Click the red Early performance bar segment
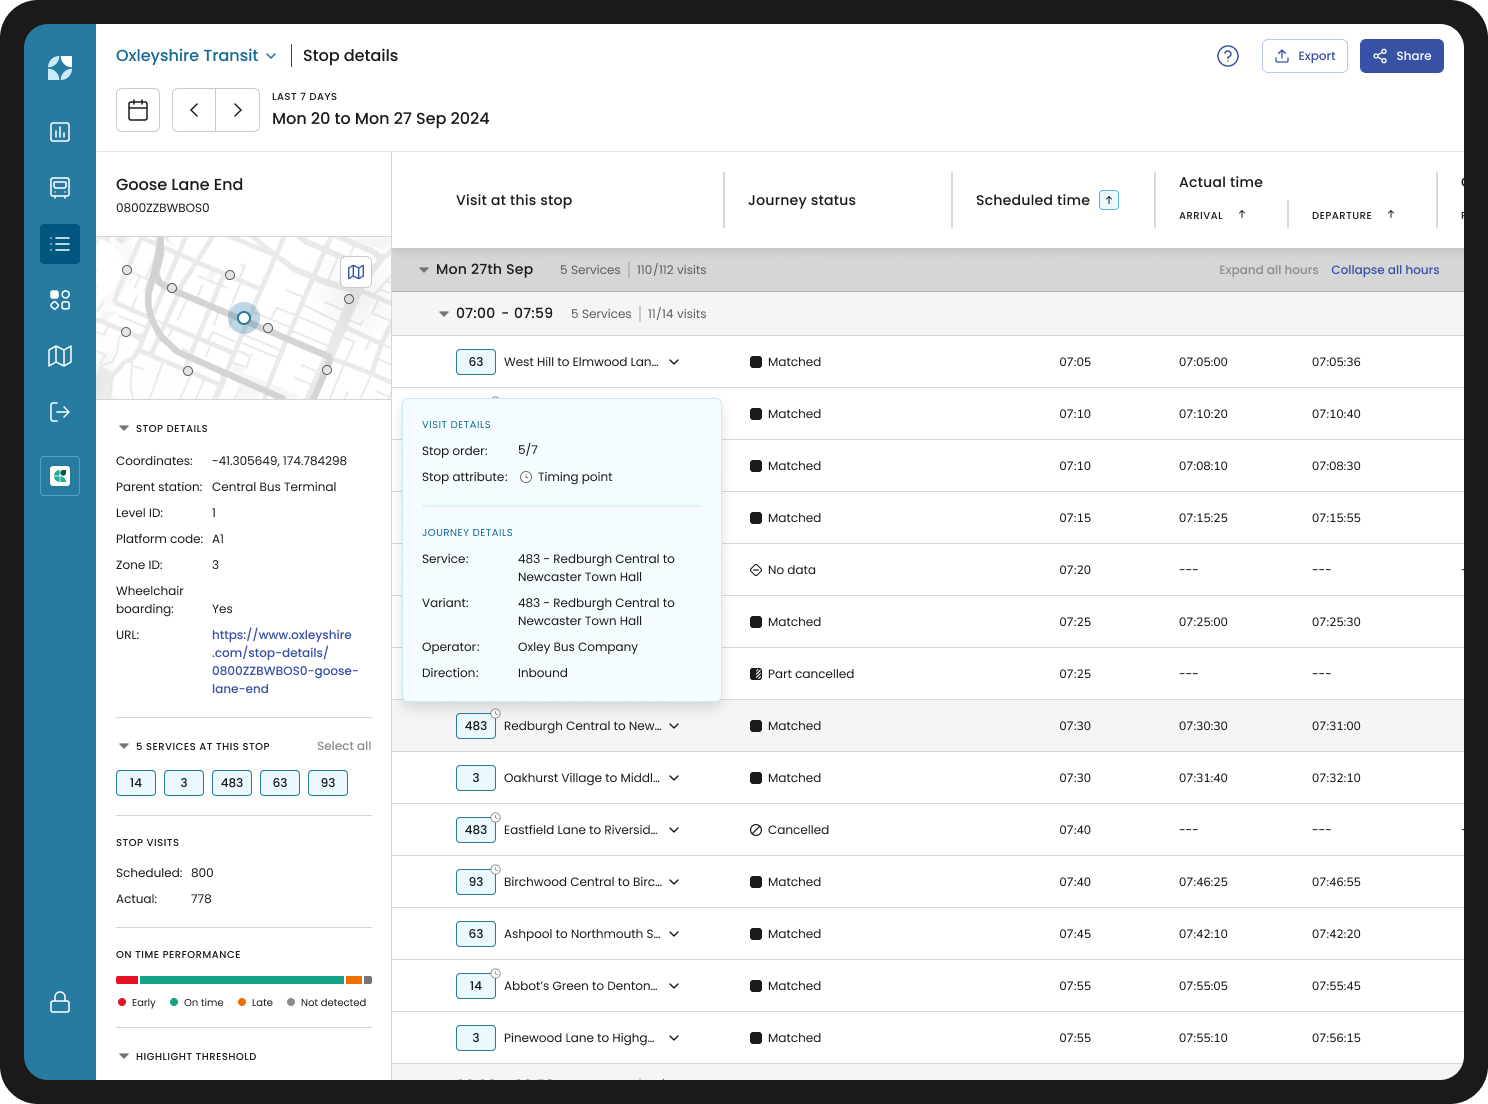Image resolution: width=1488 pixels, height=1104 pixels. tap(127, 980)
